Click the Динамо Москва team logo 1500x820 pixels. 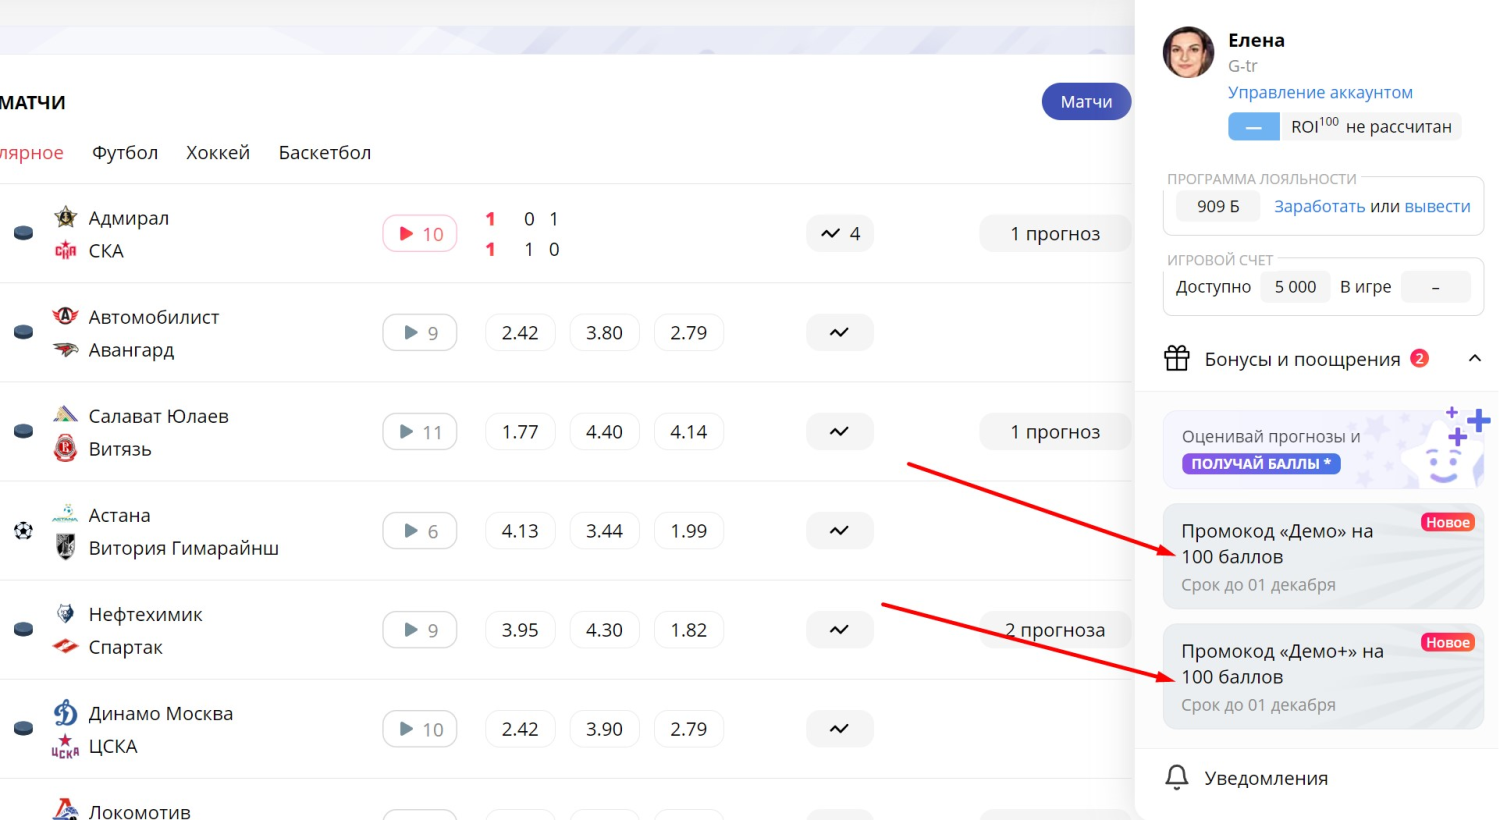(65, 713)
